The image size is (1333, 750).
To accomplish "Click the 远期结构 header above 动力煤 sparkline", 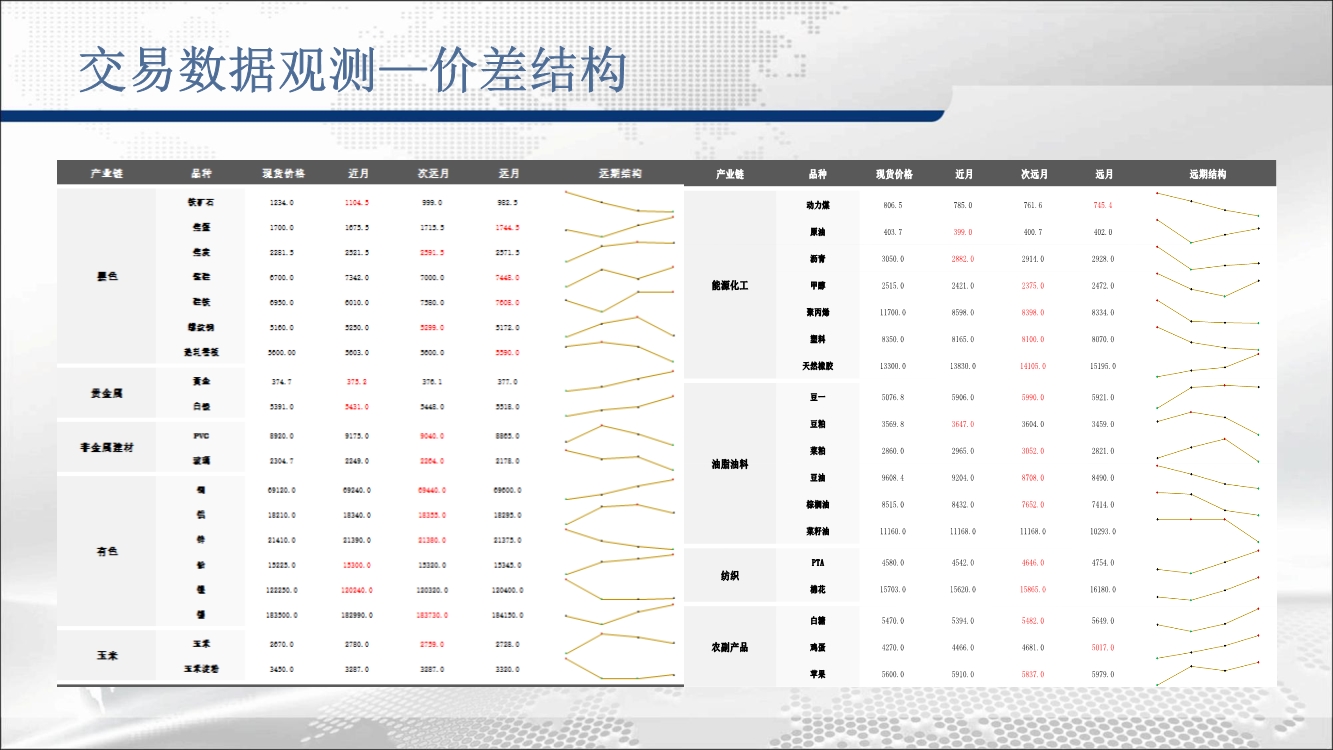I will pos(1207,174).
